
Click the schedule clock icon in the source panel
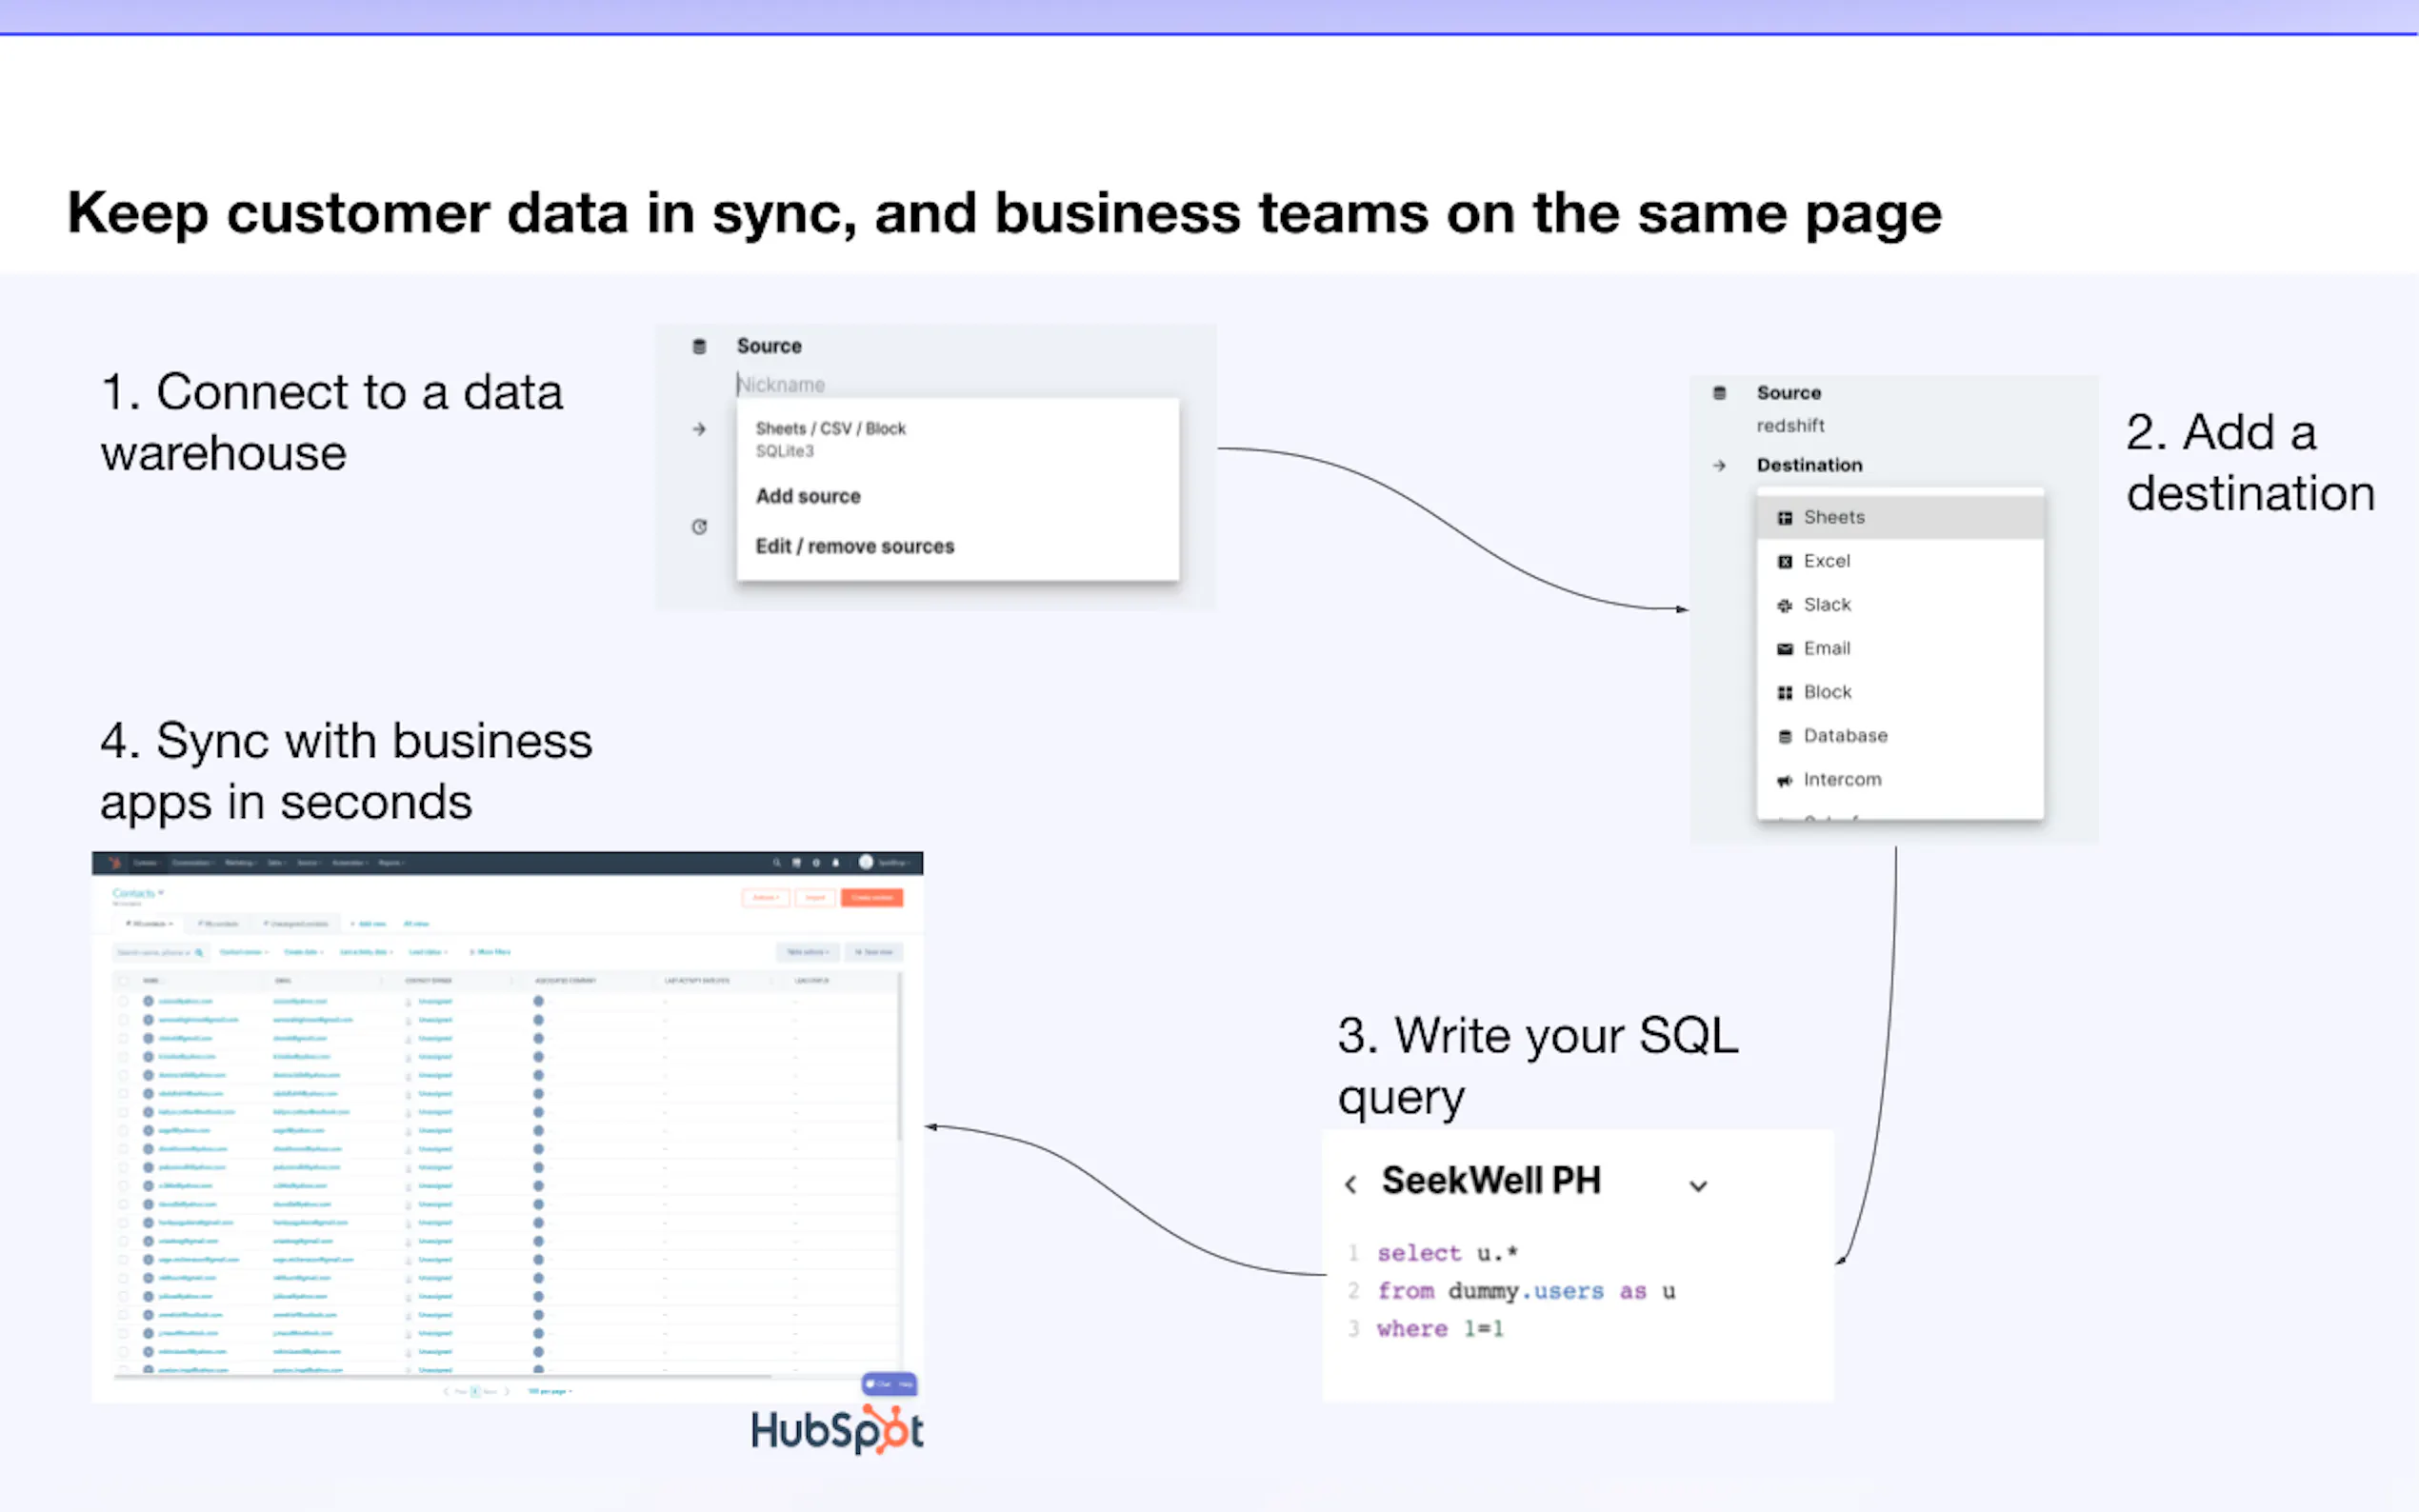point(699,527)
